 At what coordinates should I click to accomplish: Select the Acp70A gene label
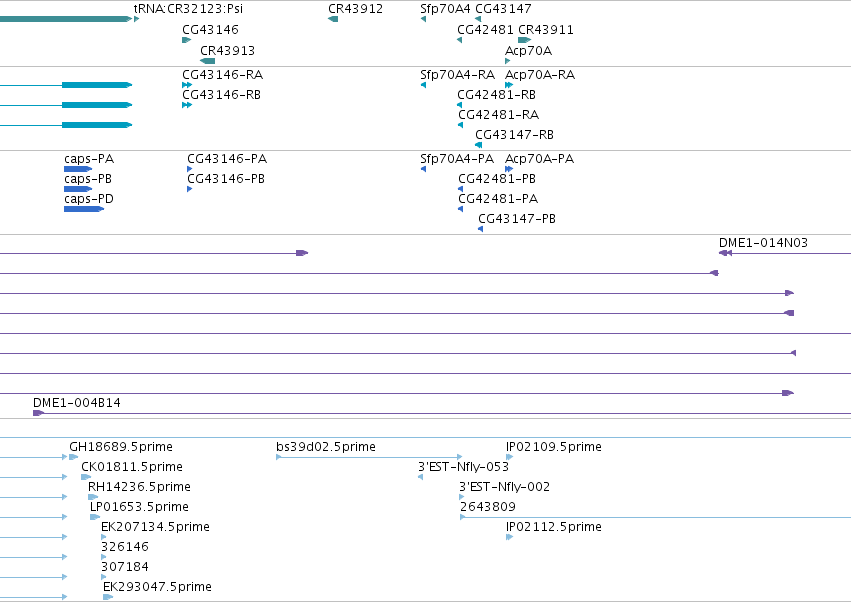pyautogui.click(x=528, y=50)
